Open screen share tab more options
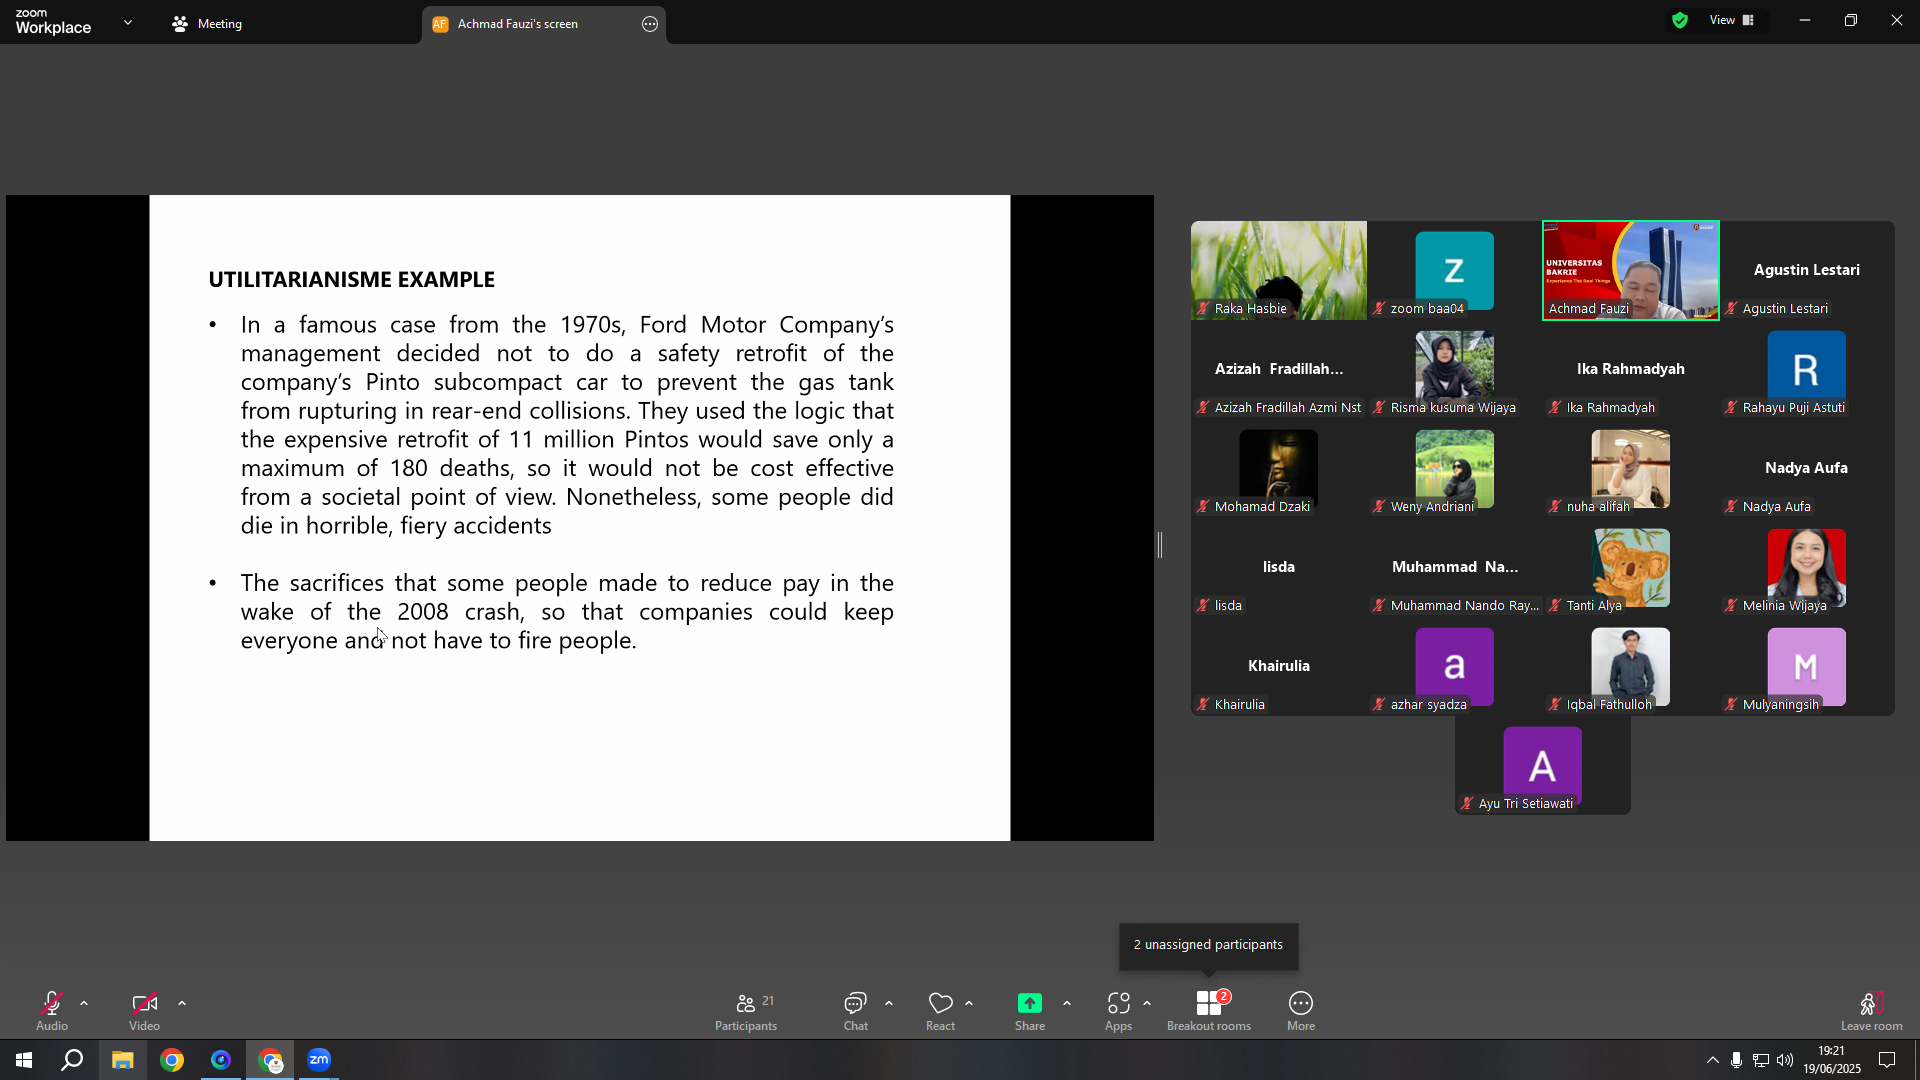The height and width of the screenshot is (1080, 1920). click(650, 24)
